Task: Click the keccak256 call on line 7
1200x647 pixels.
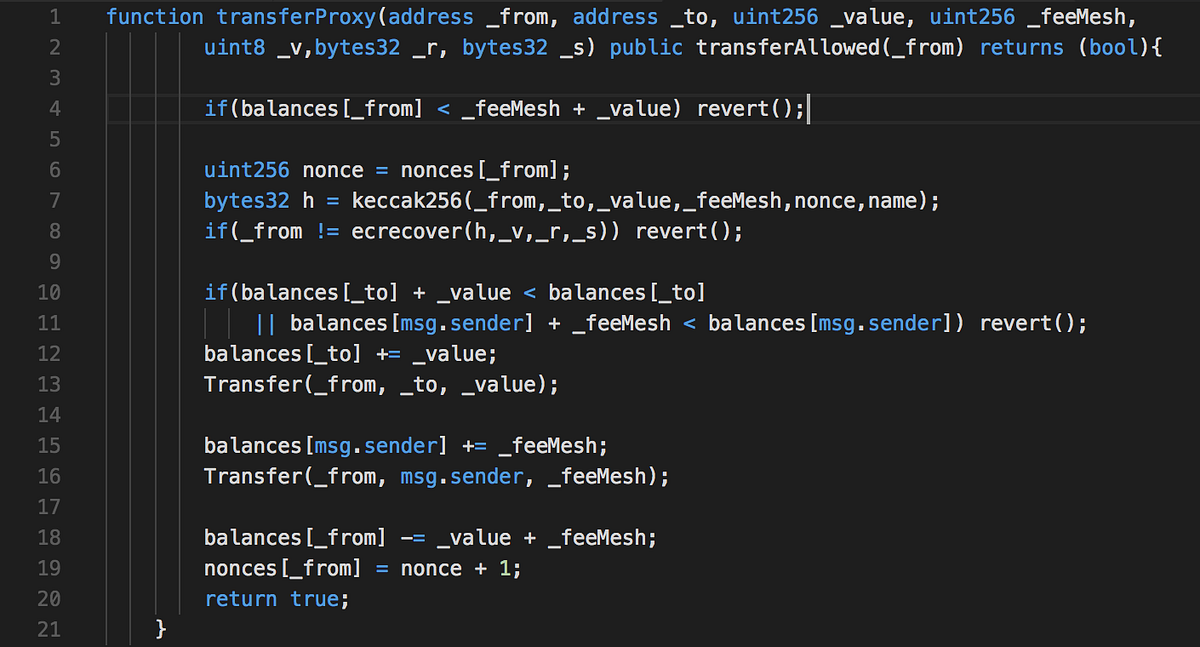Action: coord(646,201)
